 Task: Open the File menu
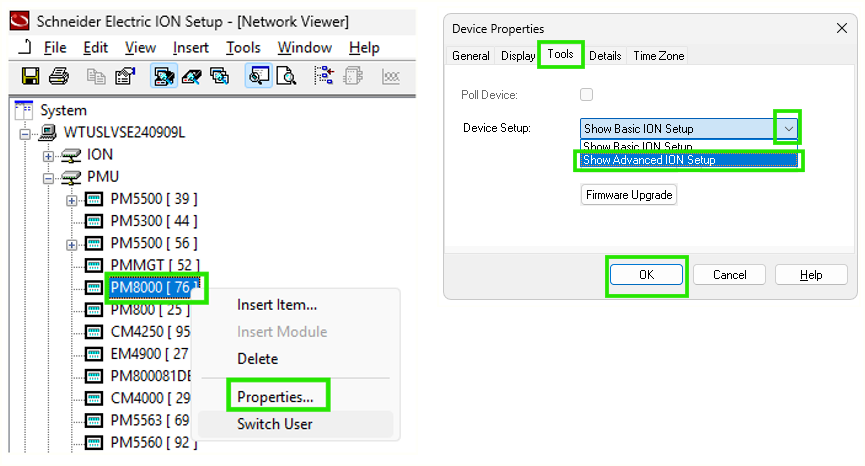tap(55, 48)
